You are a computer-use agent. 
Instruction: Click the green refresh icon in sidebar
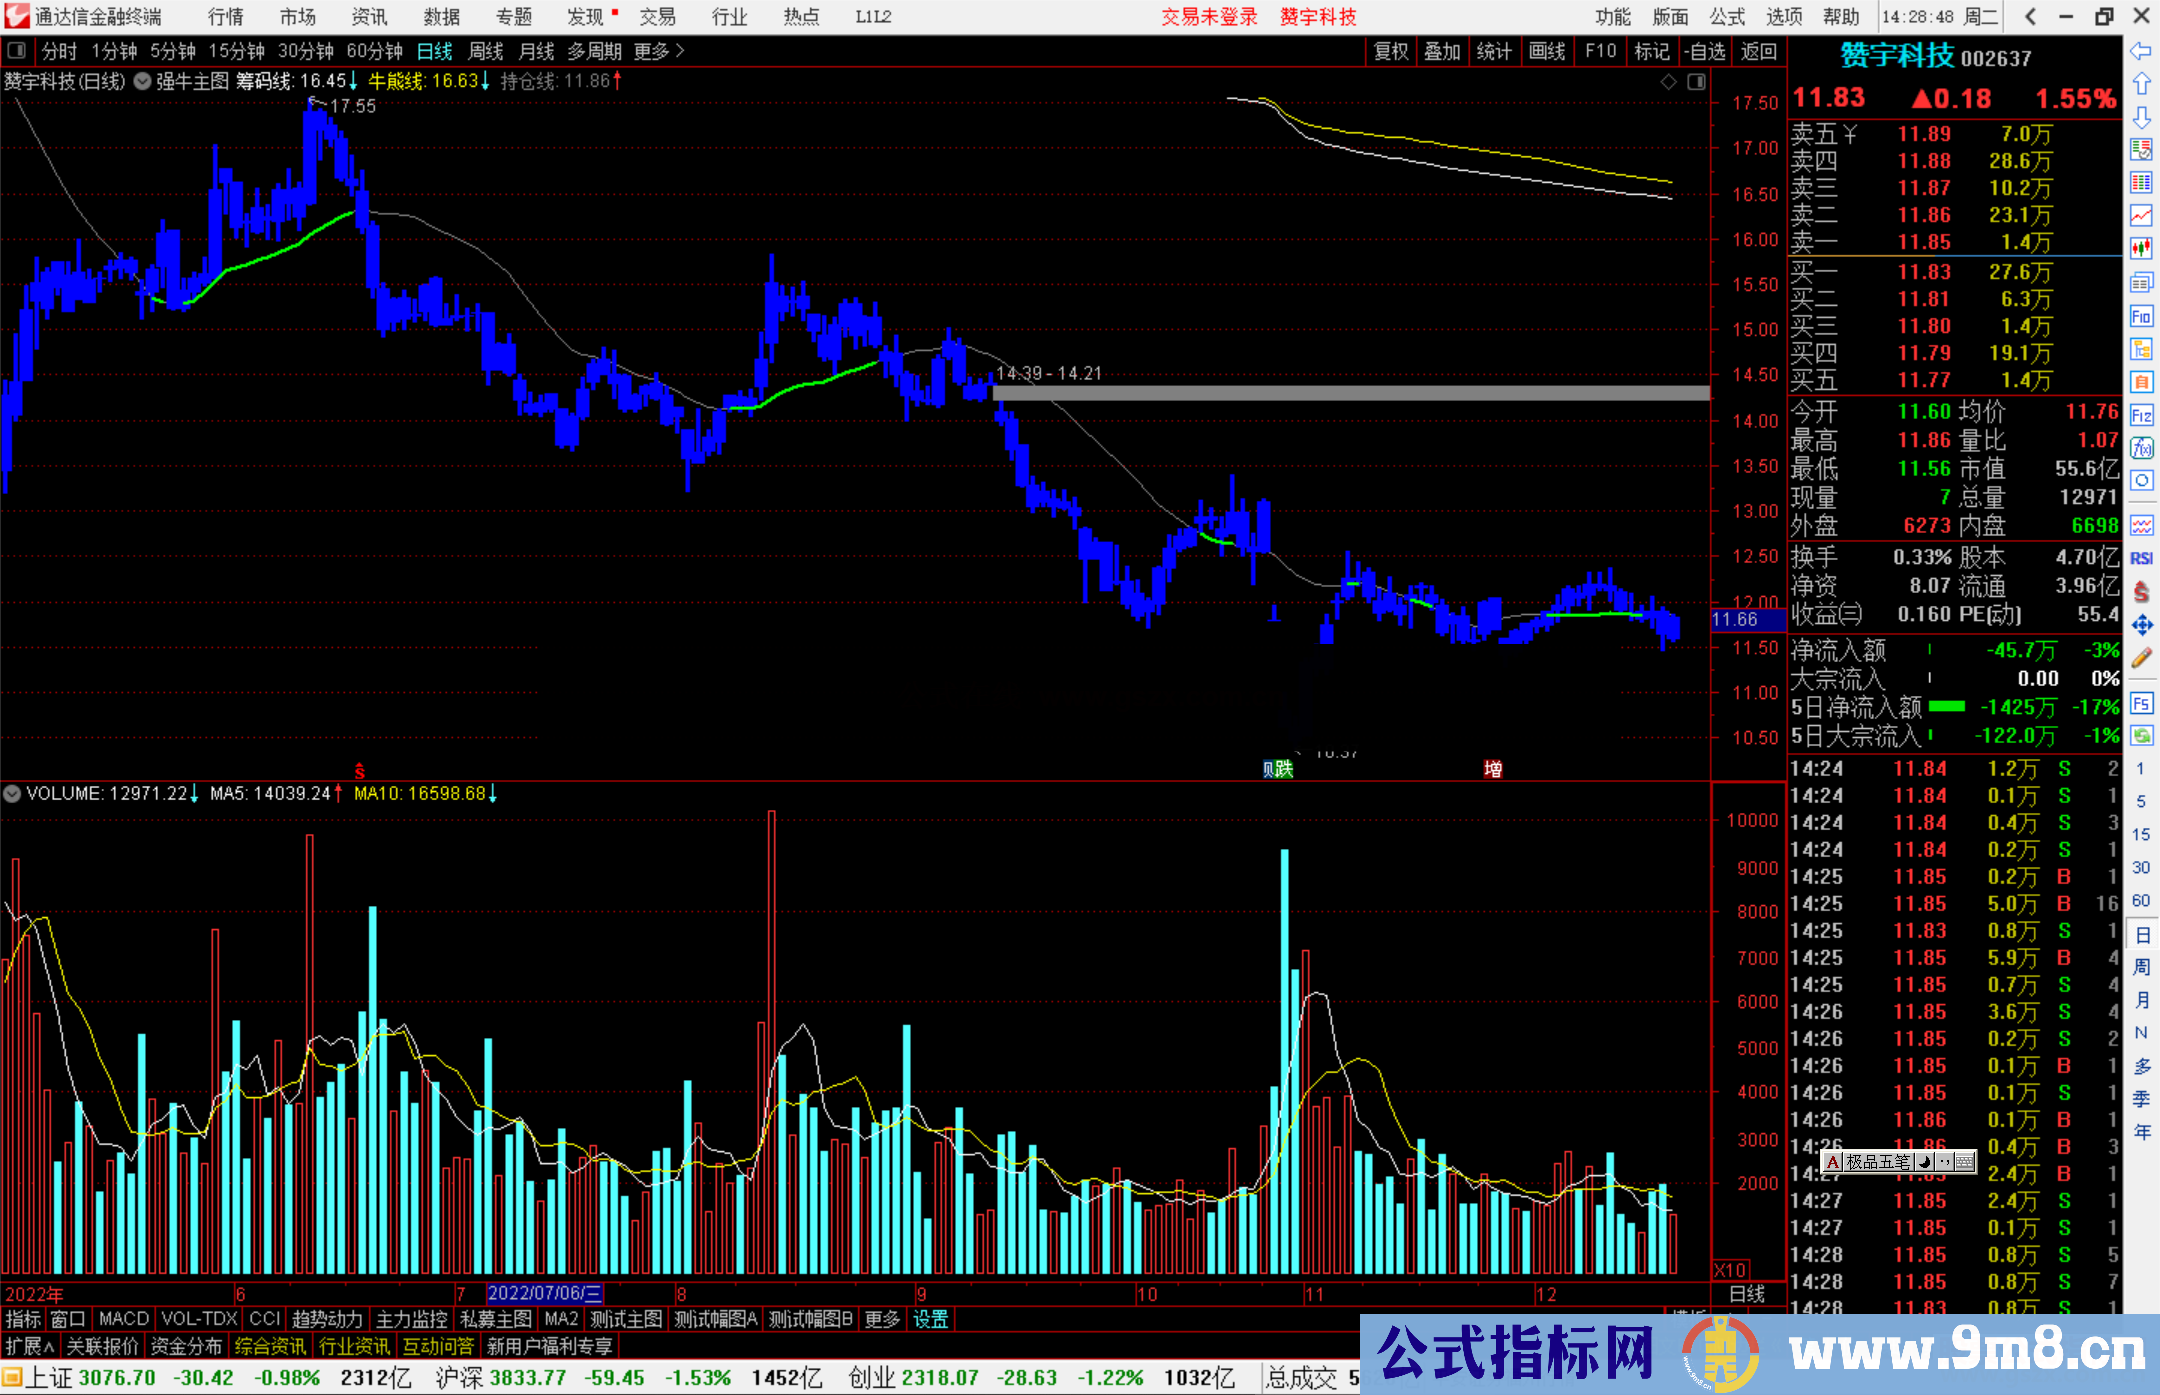point(2141,736)
